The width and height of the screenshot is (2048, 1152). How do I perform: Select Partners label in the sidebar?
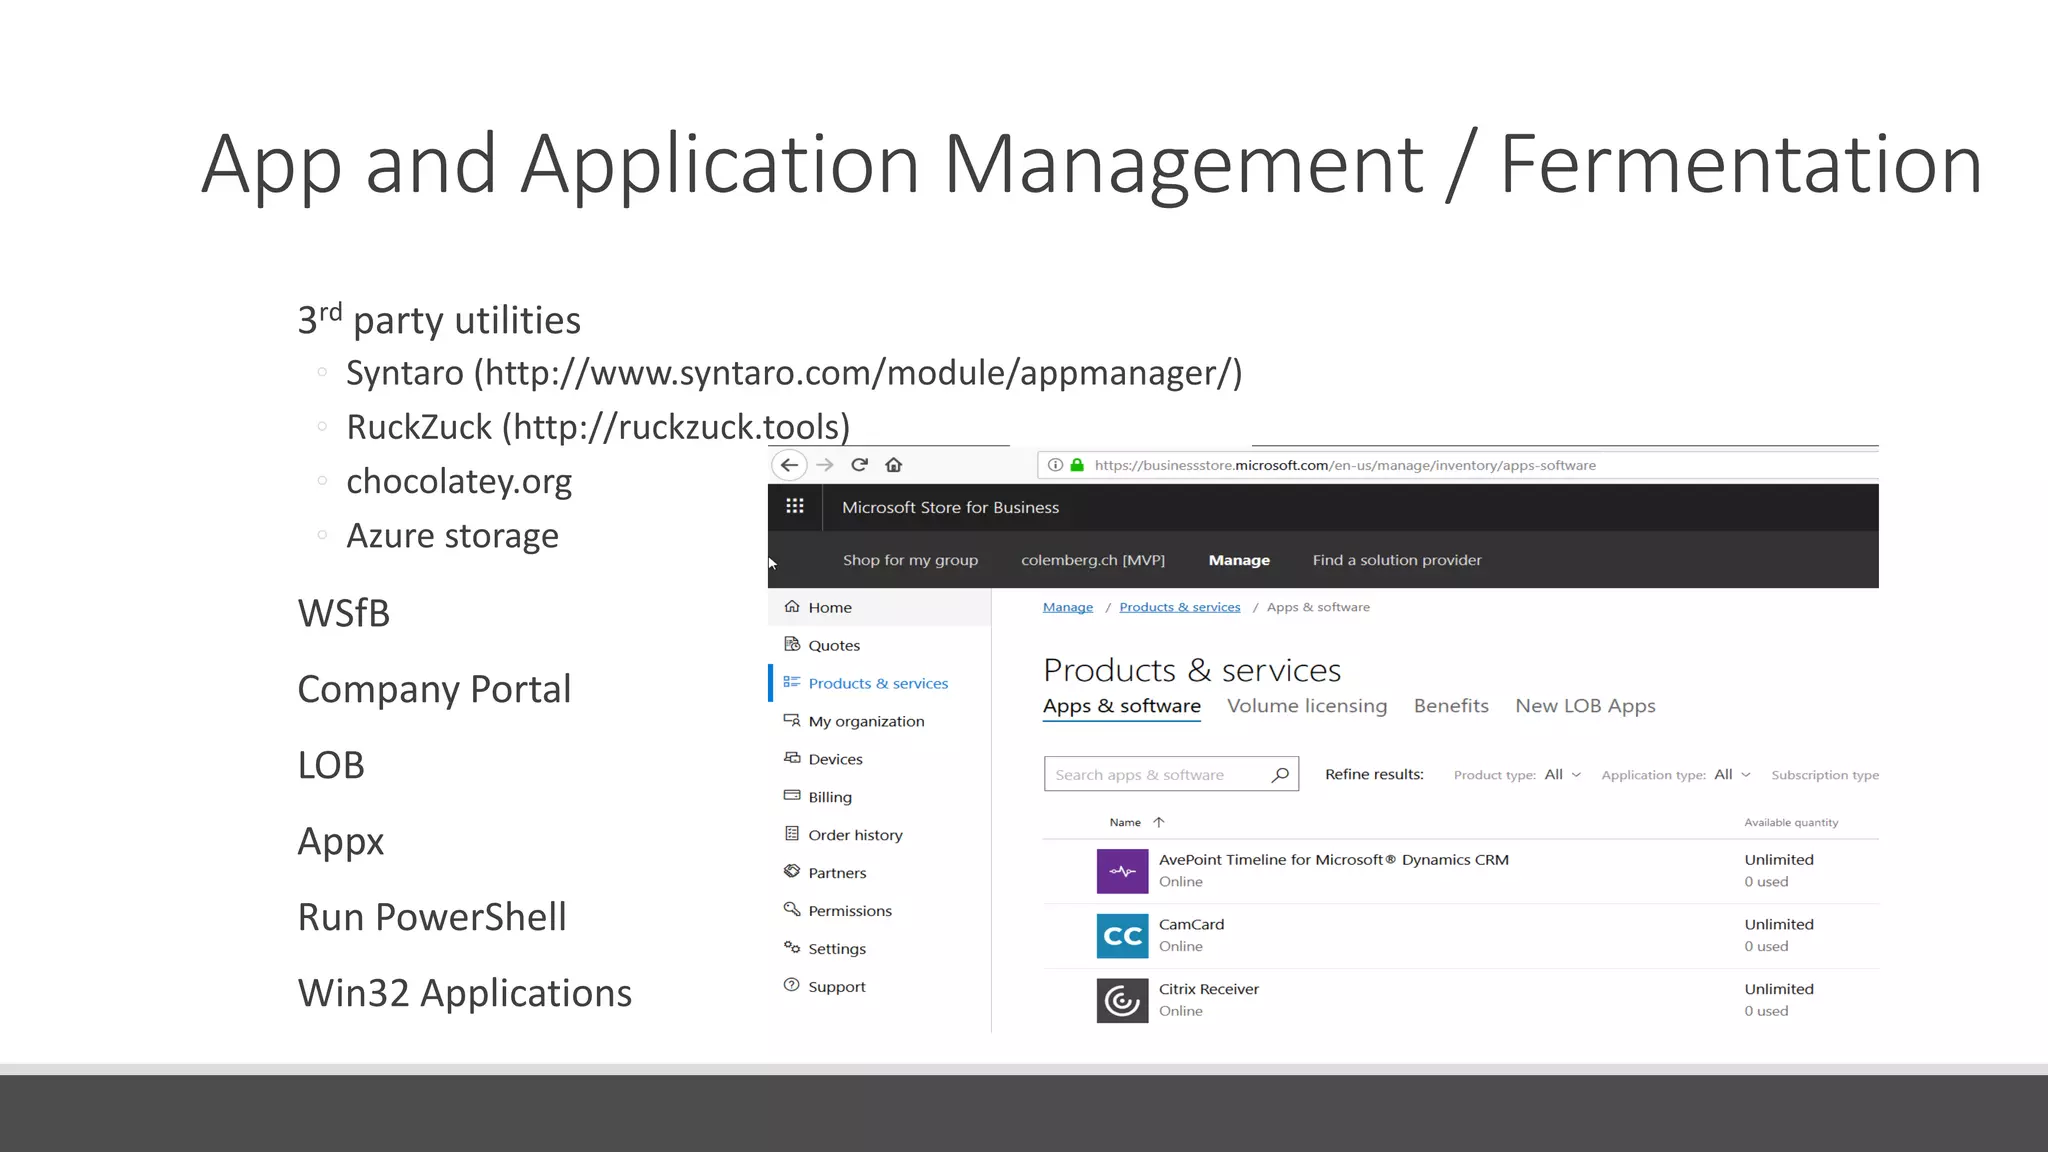(837, 873)
